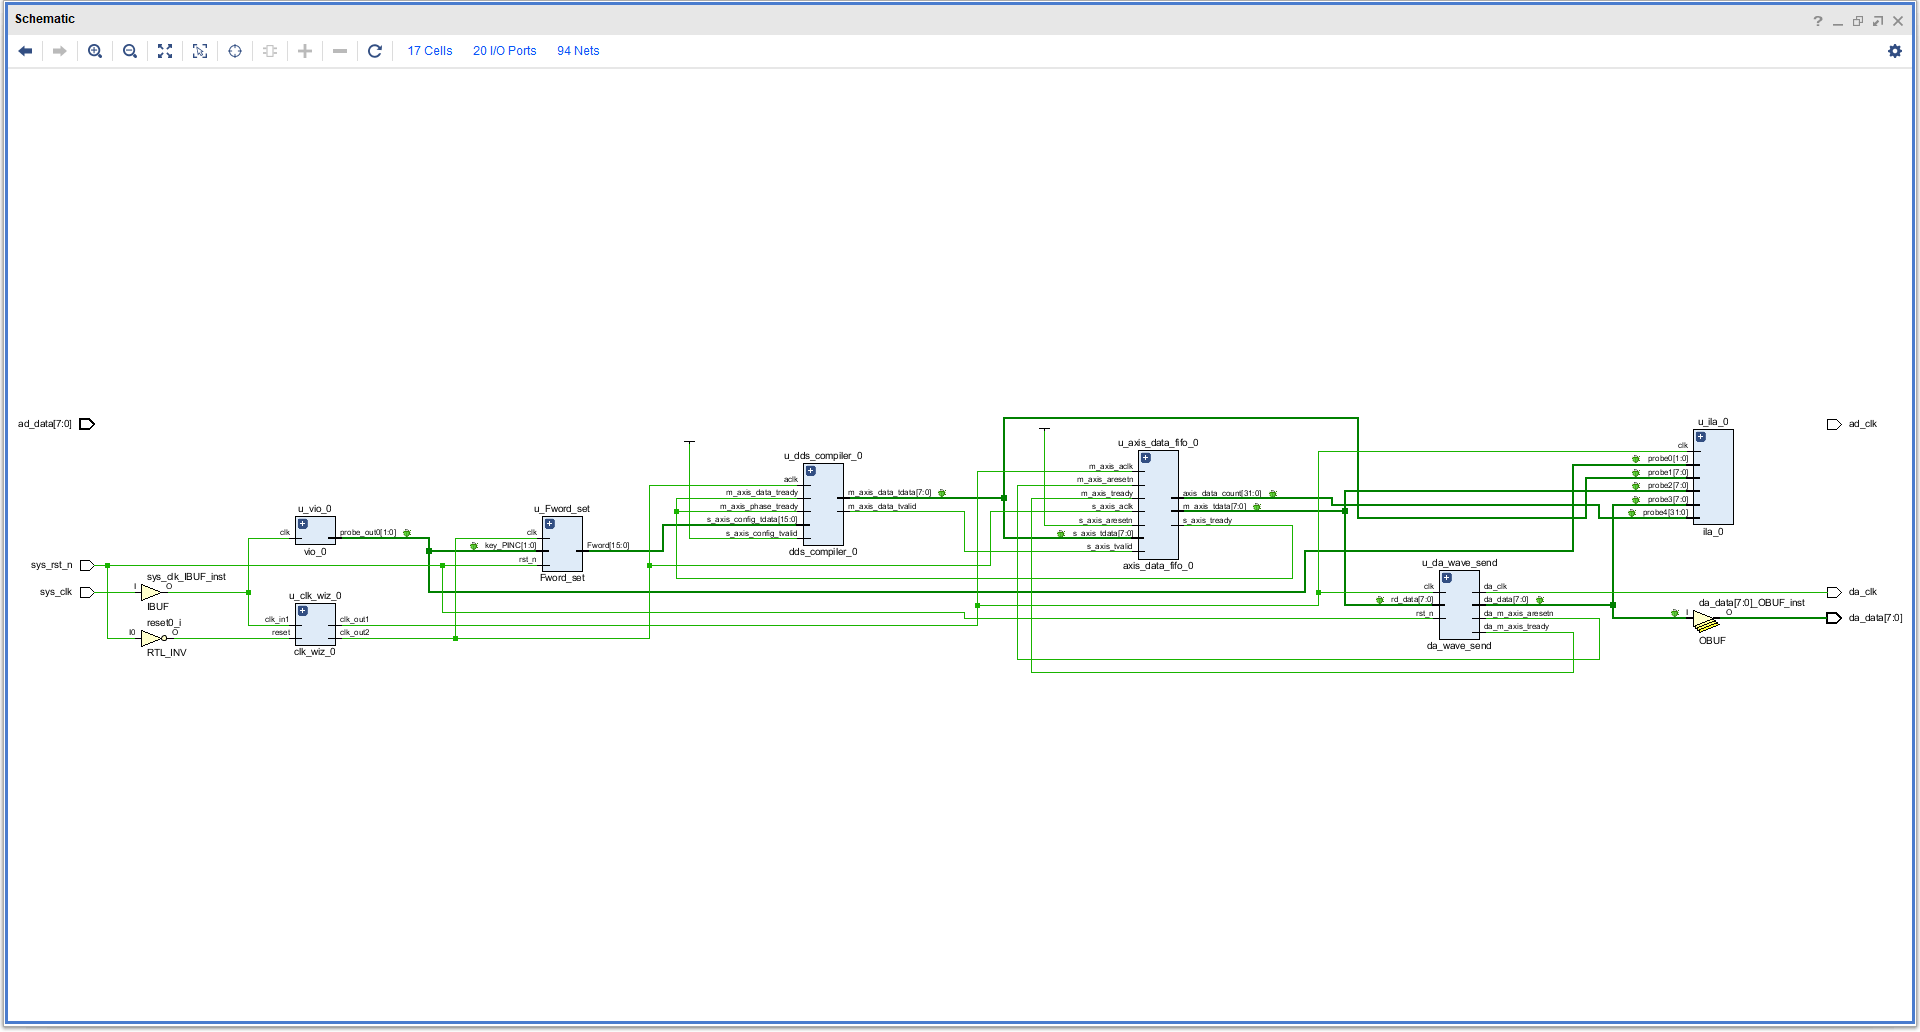Open the 94 Nets link
Screen dimensions: 1920x1032
[578, 51]
